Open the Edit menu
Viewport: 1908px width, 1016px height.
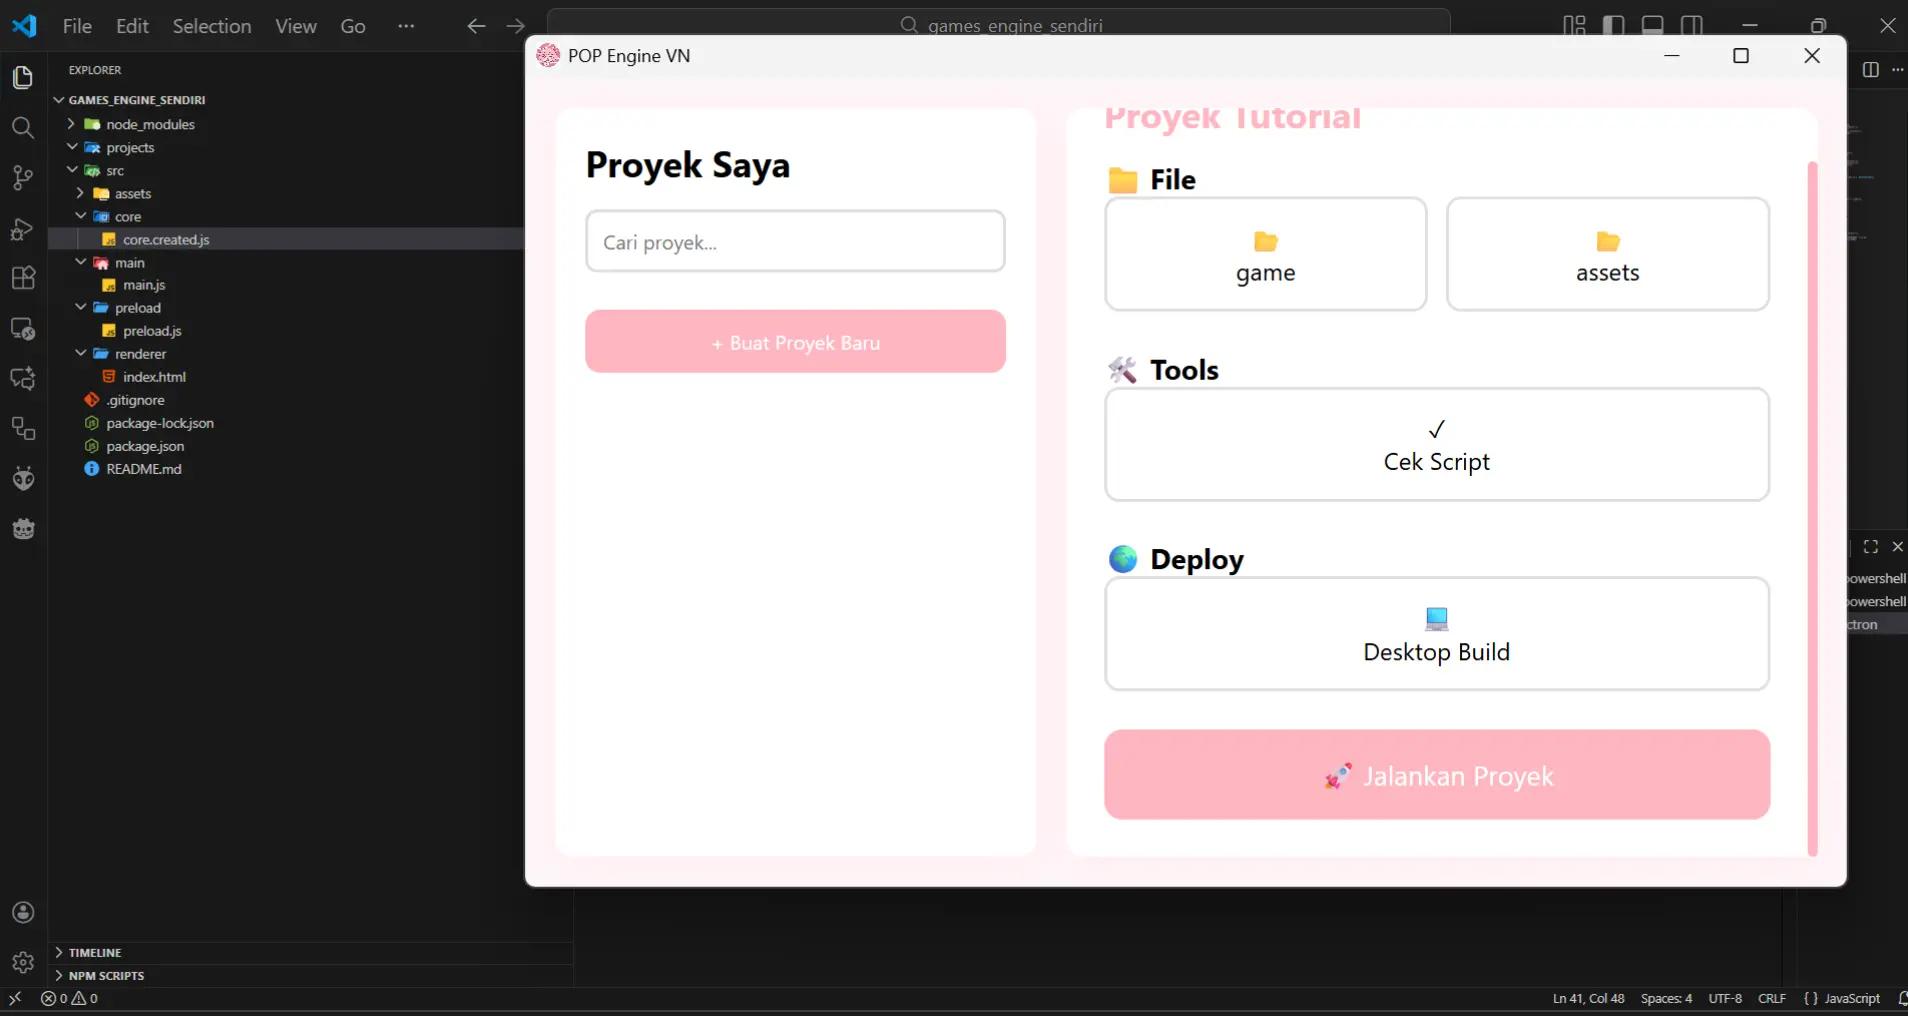132,26
